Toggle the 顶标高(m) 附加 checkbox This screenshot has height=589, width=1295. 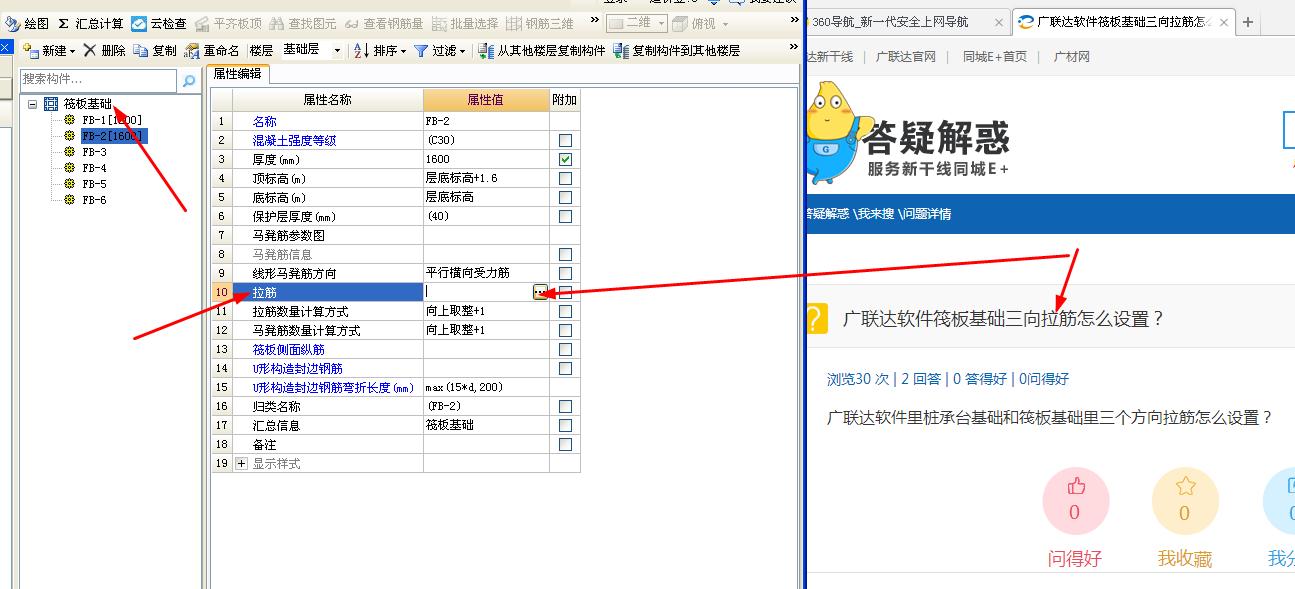click(x=565, y=178)
